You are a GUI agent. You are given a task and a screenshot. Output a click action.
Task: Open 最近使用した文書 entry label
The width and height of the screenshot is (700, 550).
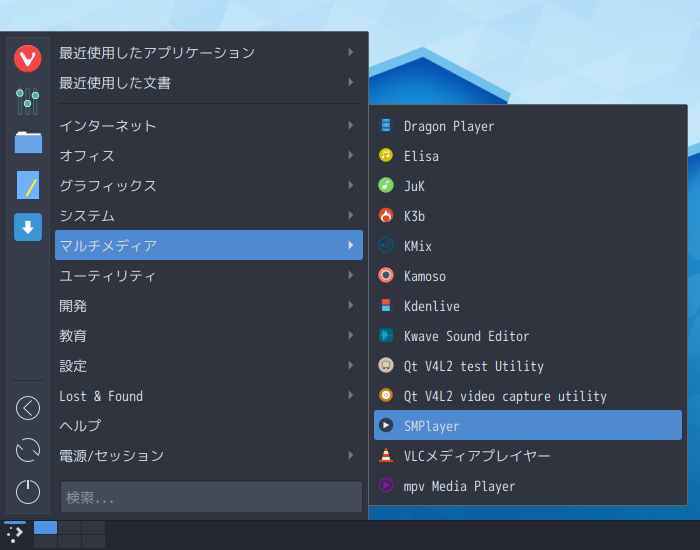pos(115,83)
